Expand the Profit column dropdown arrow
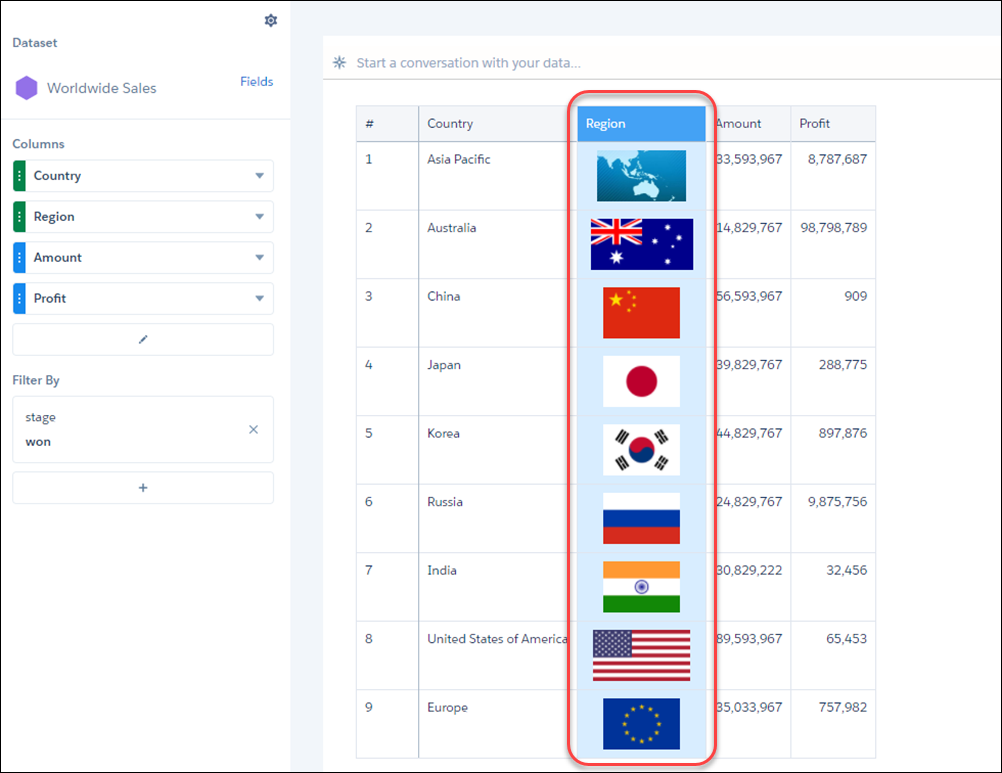Screen dimensions: 1002x773 259,298
